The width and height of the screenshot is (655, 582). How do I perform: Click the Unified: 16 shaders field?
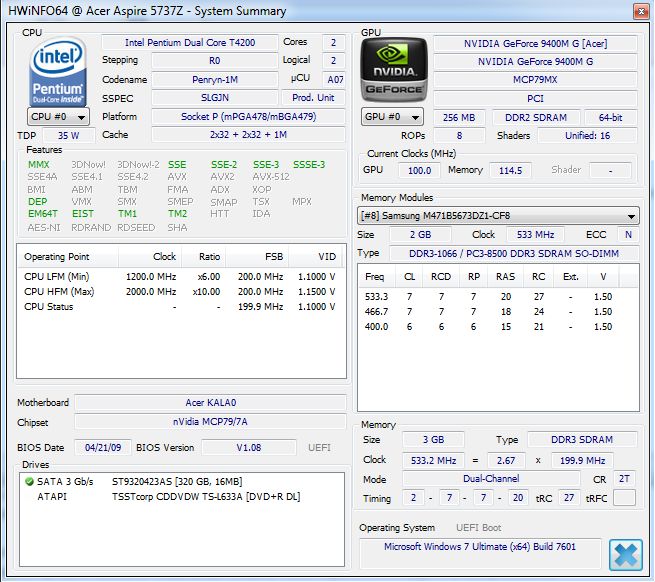[587, 136]
